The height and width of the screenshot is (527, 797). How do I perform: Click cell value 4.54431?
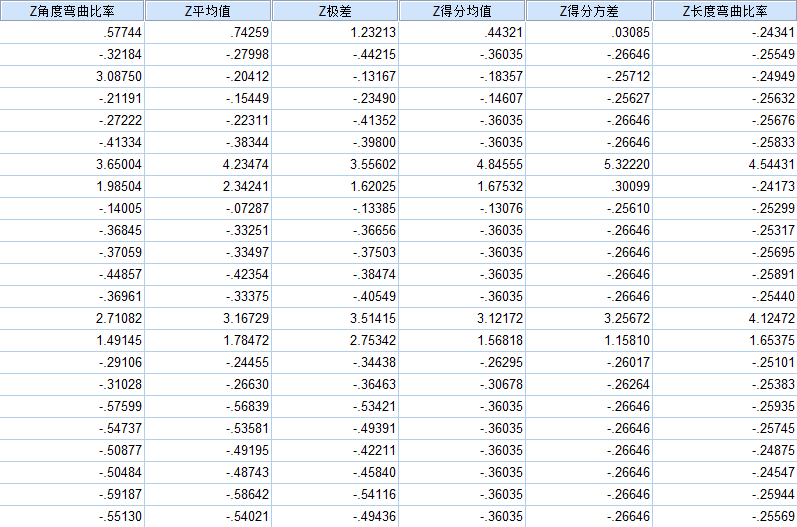click(x=771, y=164)
